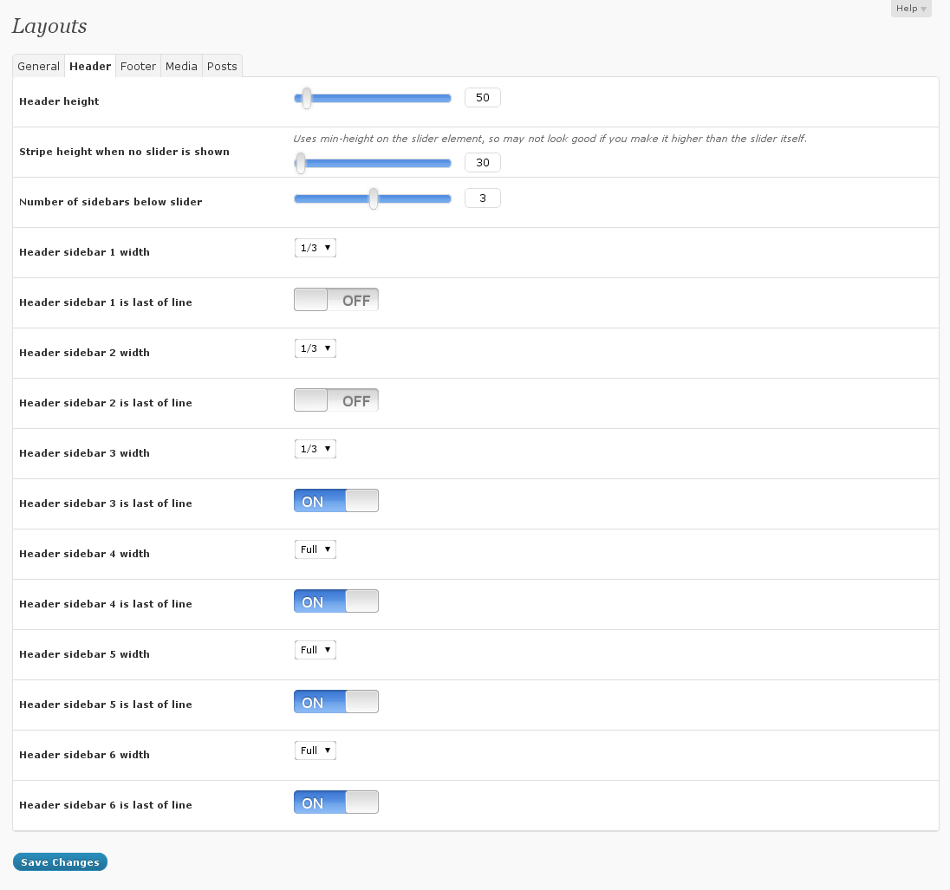
Task: Click the Header height value field
Action: coord(482,98)
